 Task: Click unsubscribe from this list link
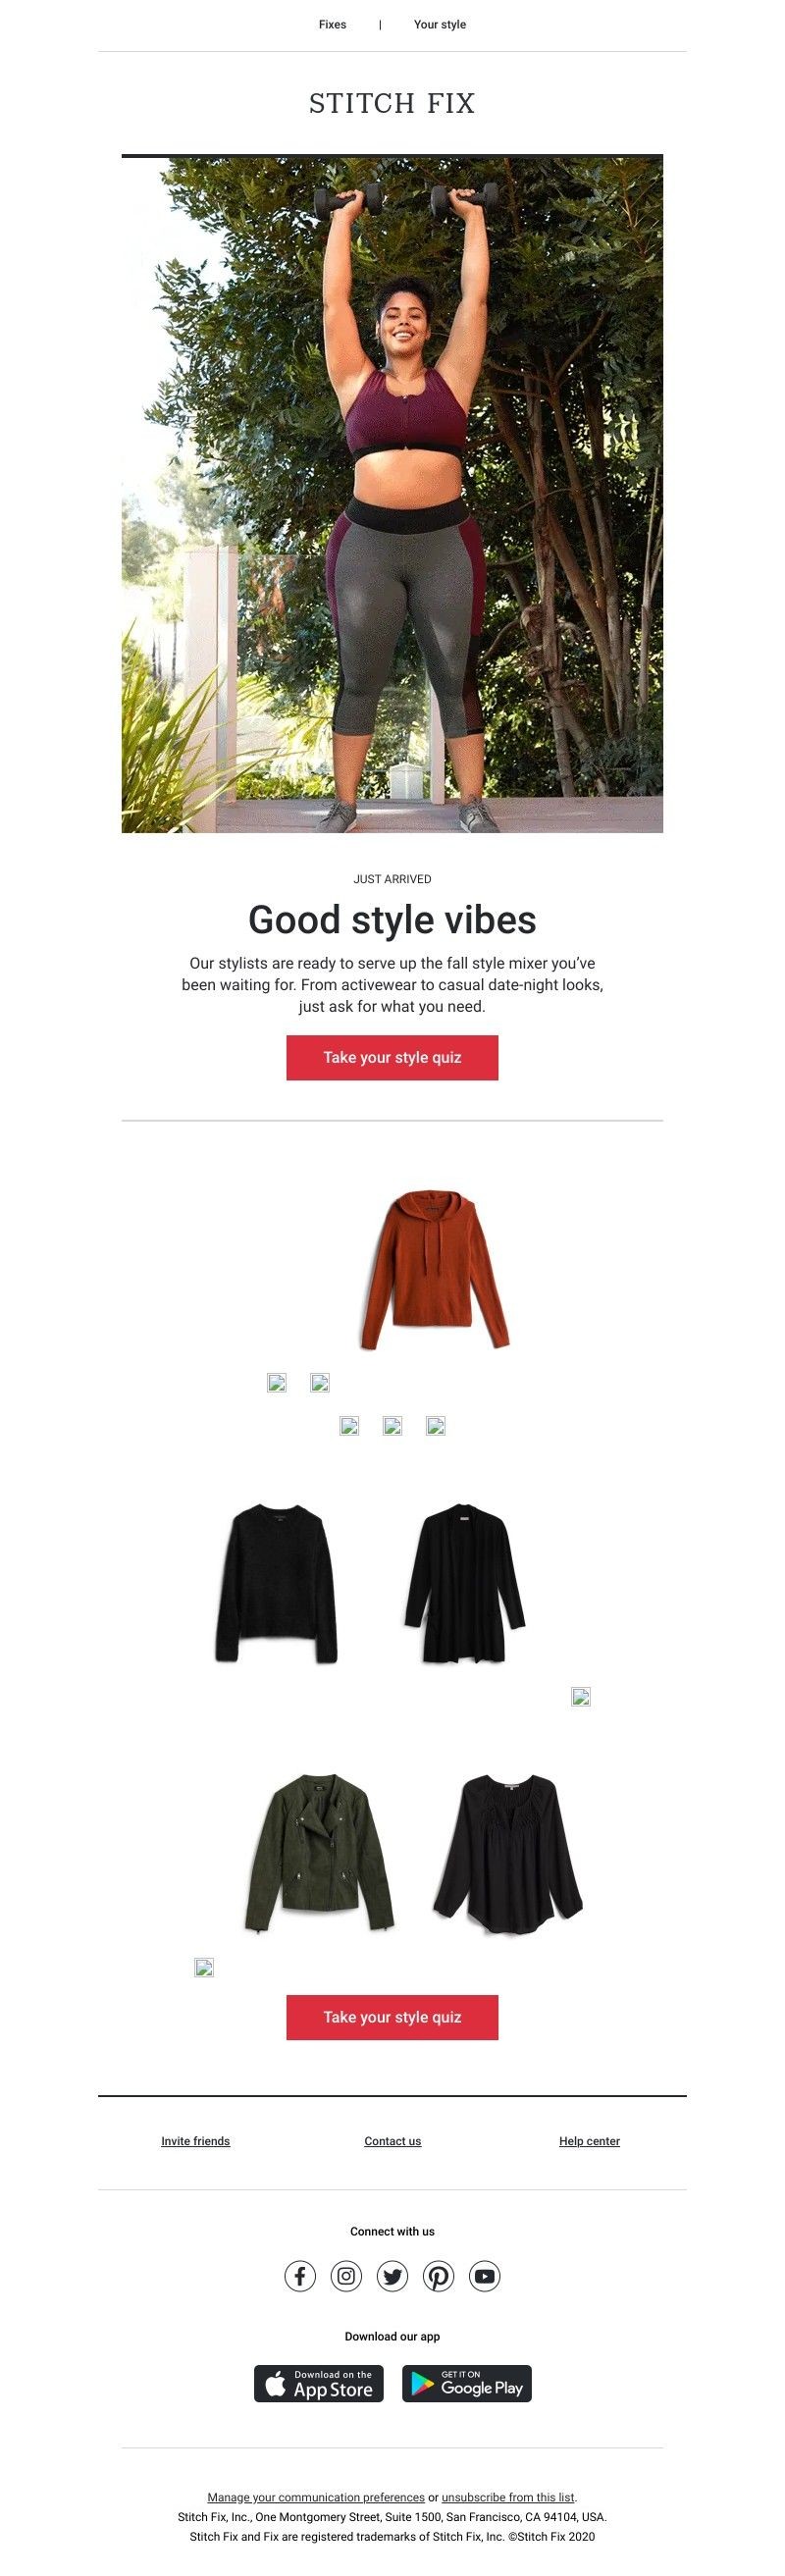pos(508,2497)
